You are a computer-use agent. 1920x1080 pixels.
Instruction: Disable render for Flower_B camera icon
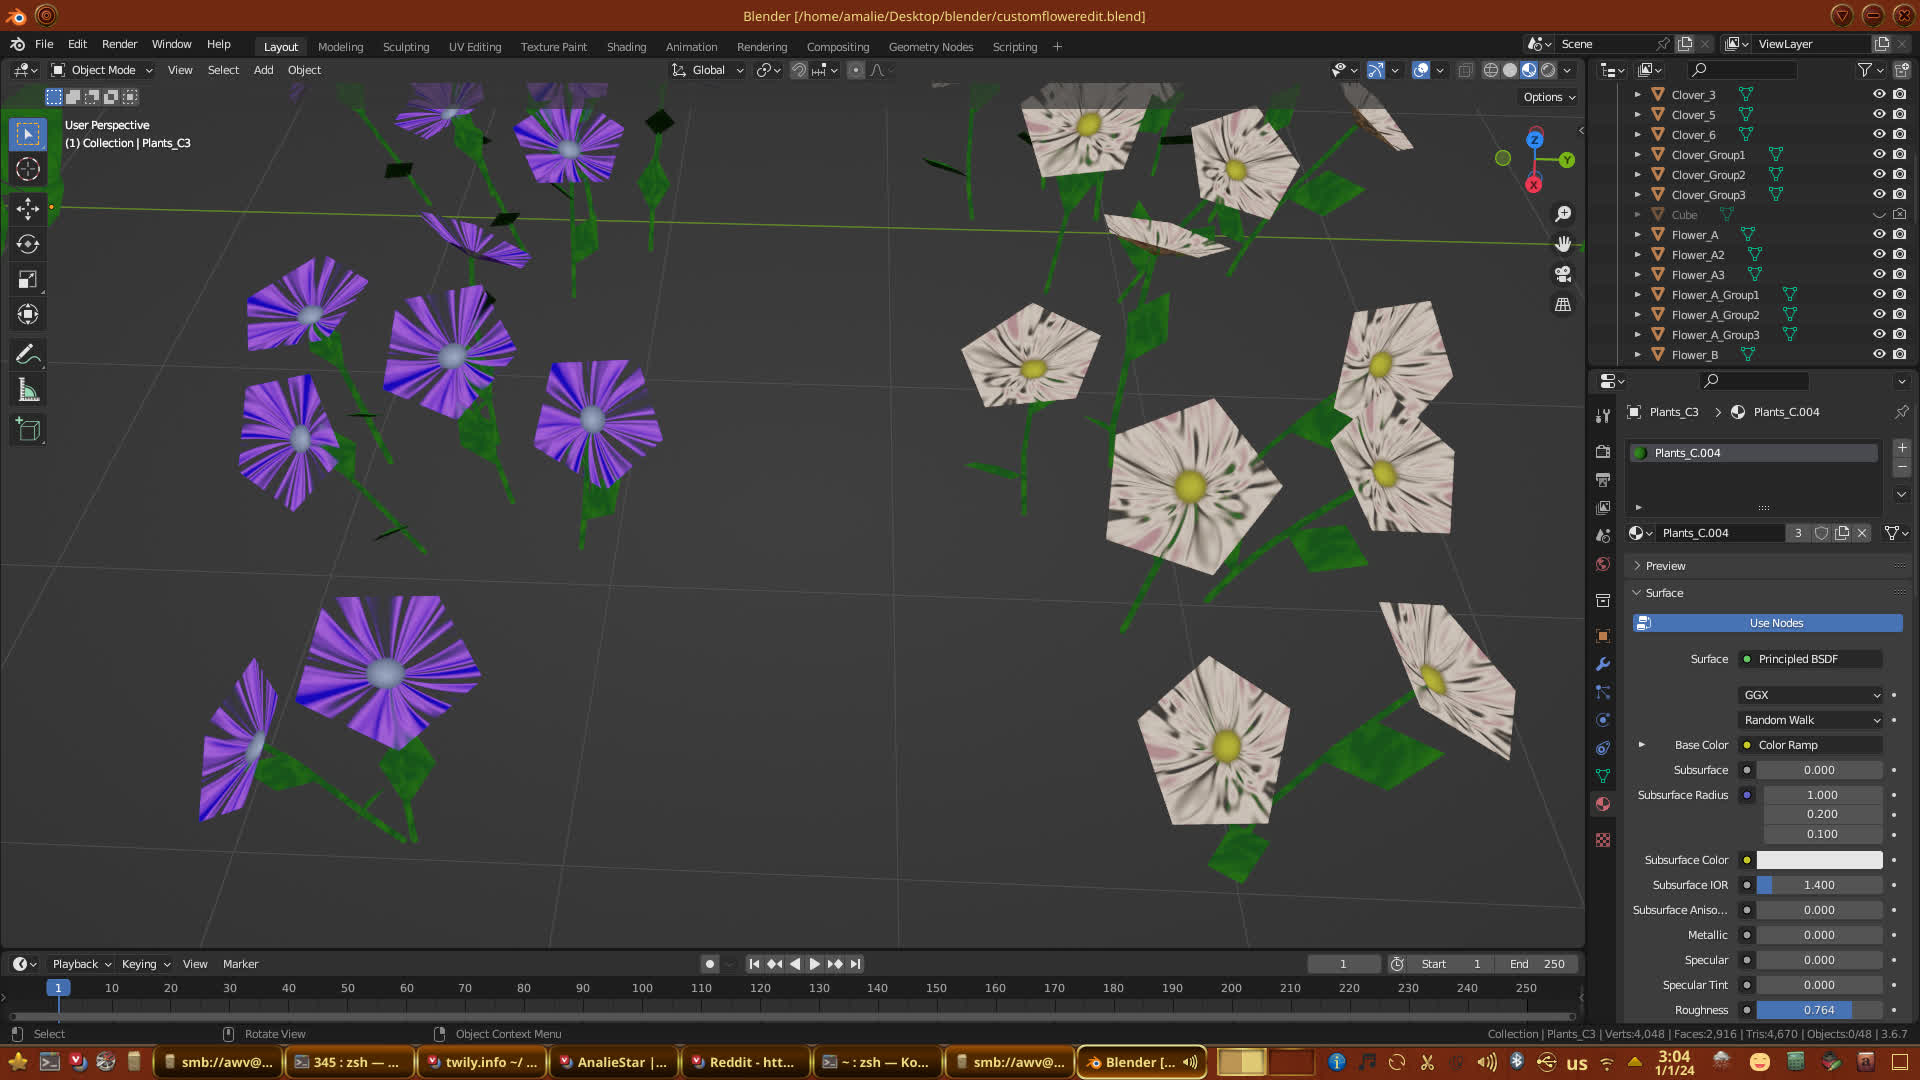(1899, 355)
